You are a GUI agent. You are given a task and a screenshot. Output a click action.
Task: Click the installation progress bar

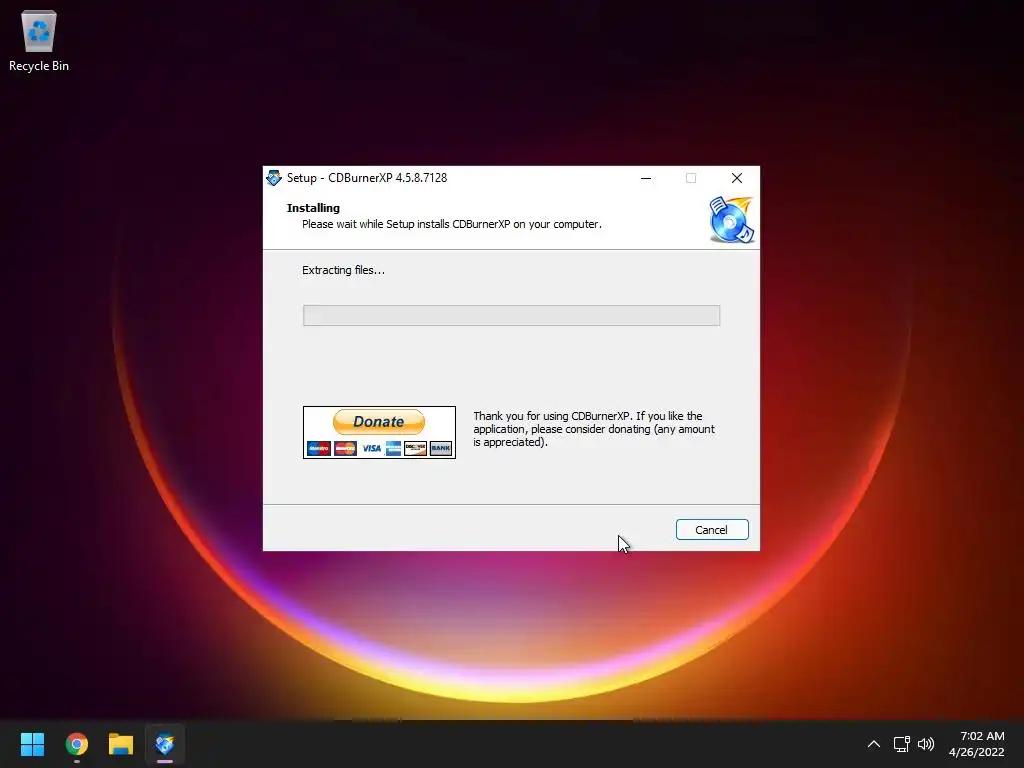[x=511, y=315]
